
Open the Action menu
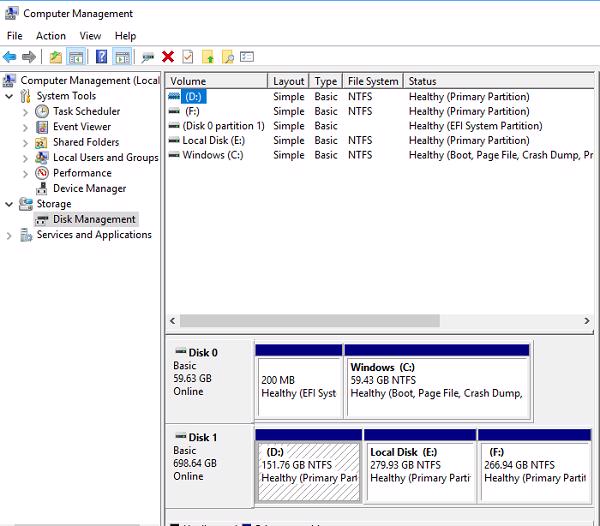[x=51, y=36]
